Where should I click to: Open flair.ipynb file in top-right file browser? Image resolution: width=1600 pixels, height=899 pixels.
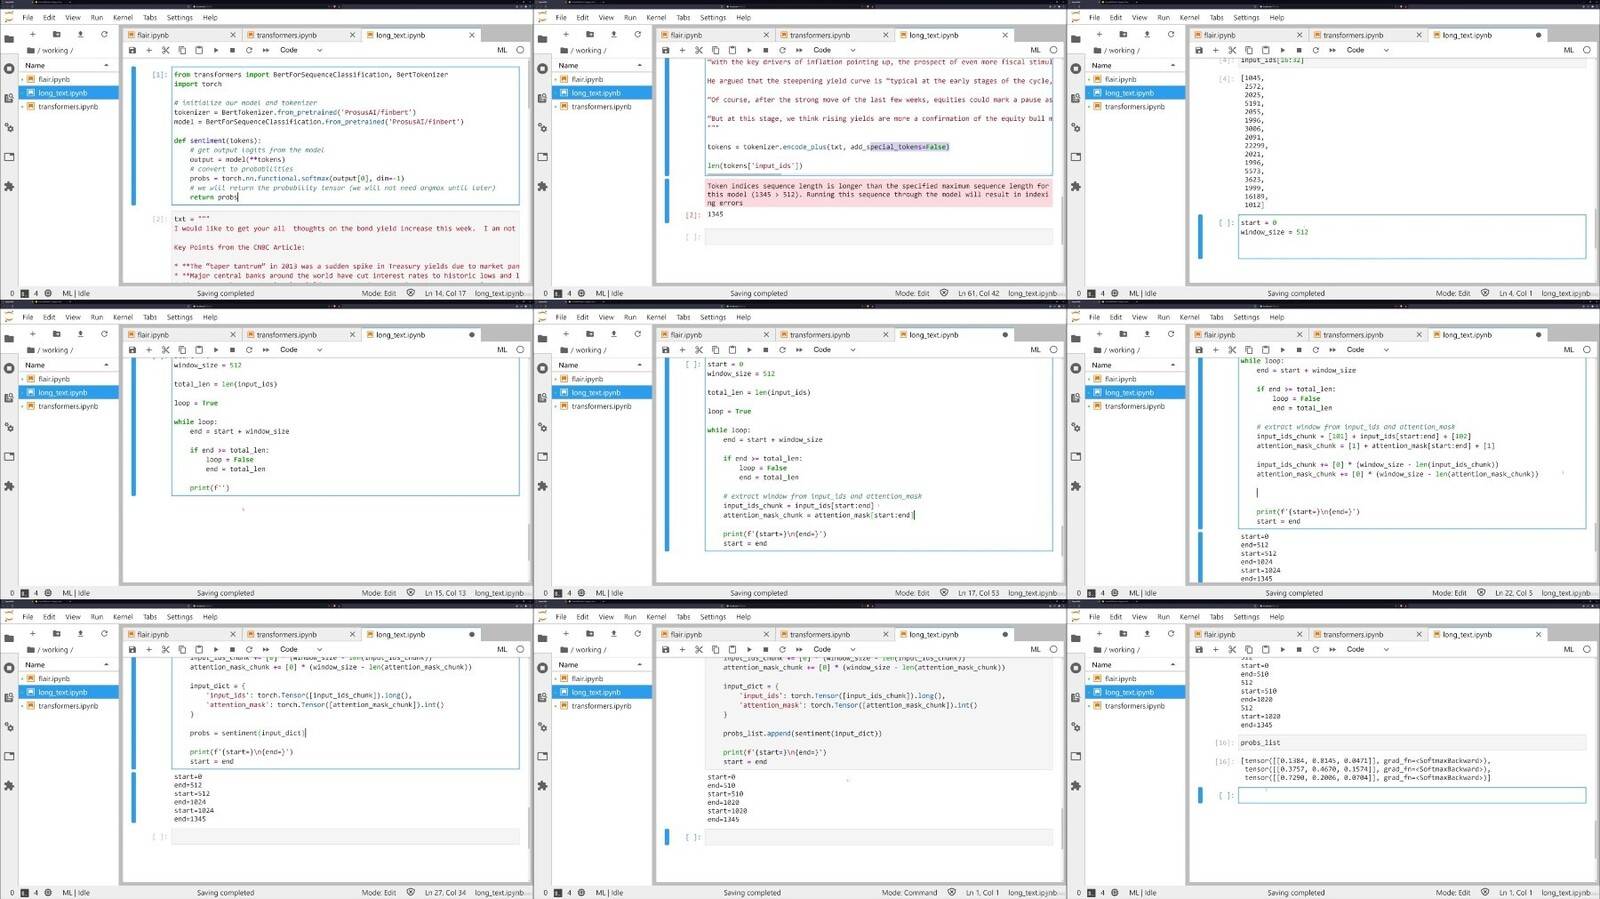pyautogui.click(x=1120, y=79)
